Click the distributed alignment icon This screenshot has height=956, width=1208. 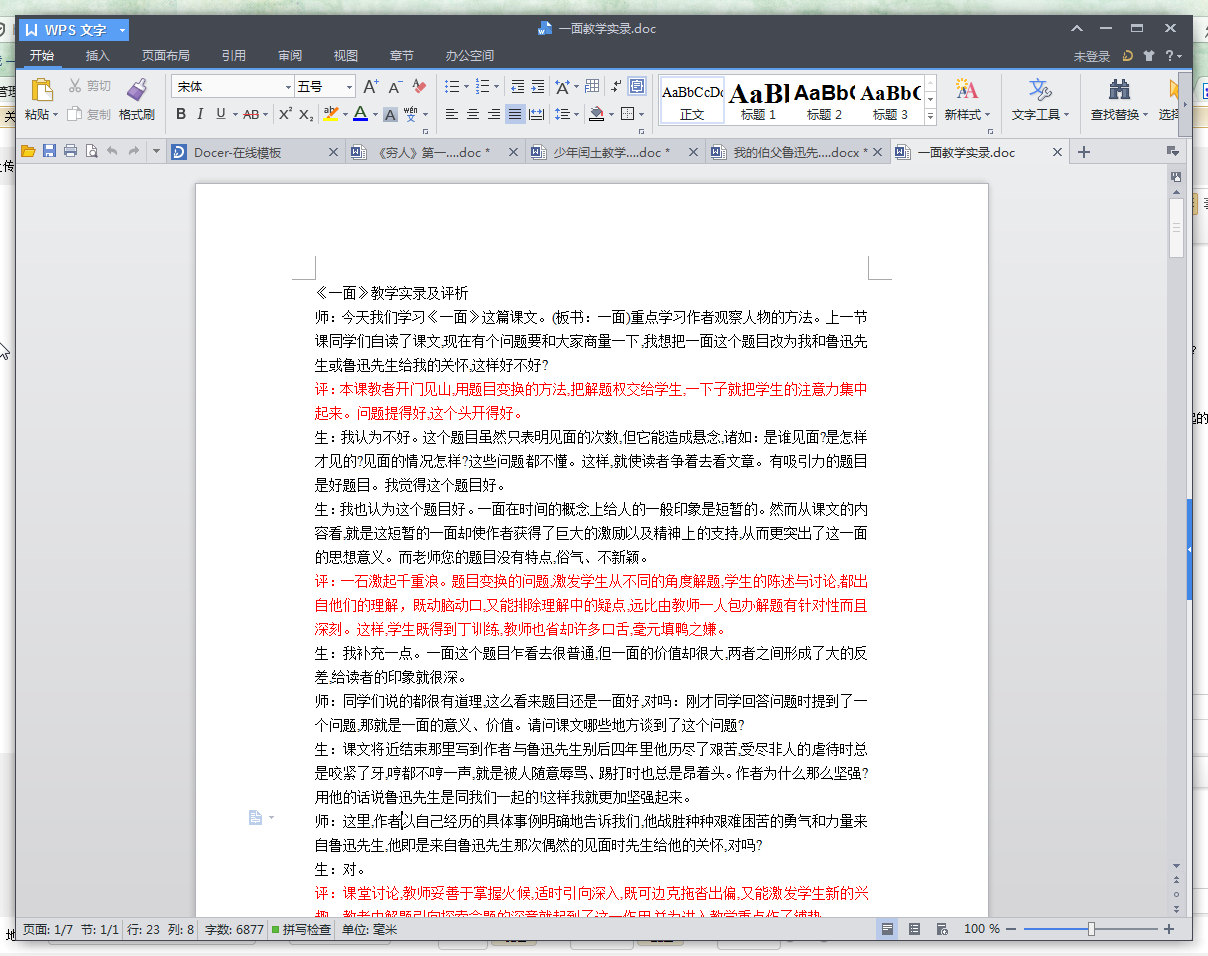click(536, 114)
